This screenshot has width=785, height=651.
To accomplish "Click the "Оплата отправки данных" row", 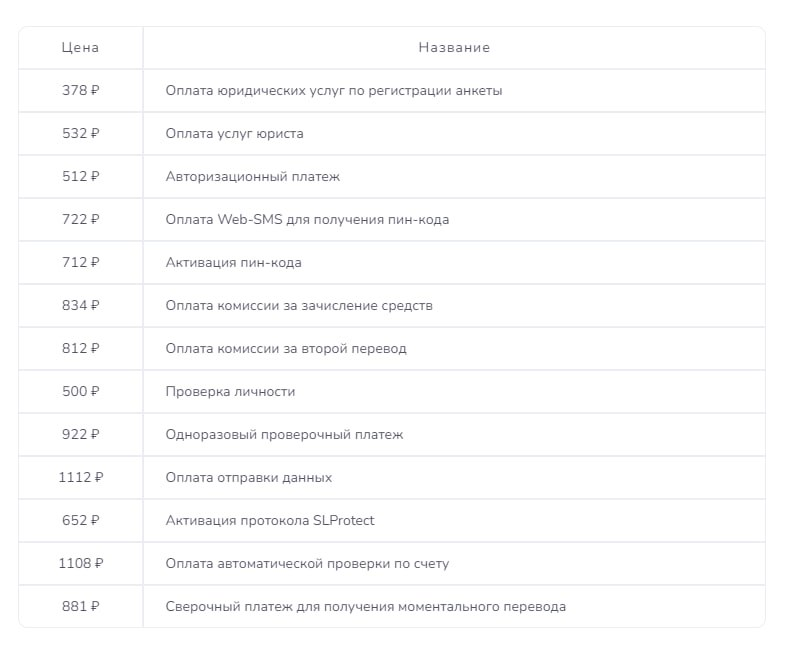I will pos(249,478).
